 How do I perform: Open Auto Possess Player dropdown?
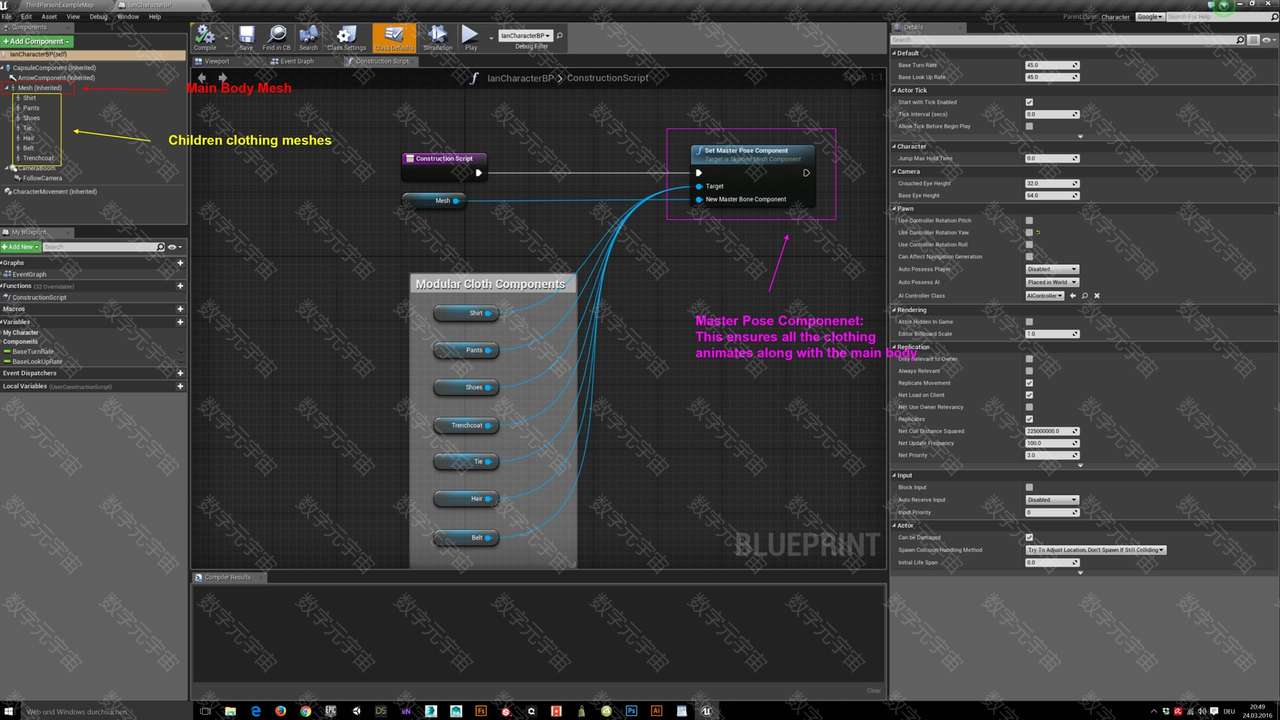(x=1052, y=269)
